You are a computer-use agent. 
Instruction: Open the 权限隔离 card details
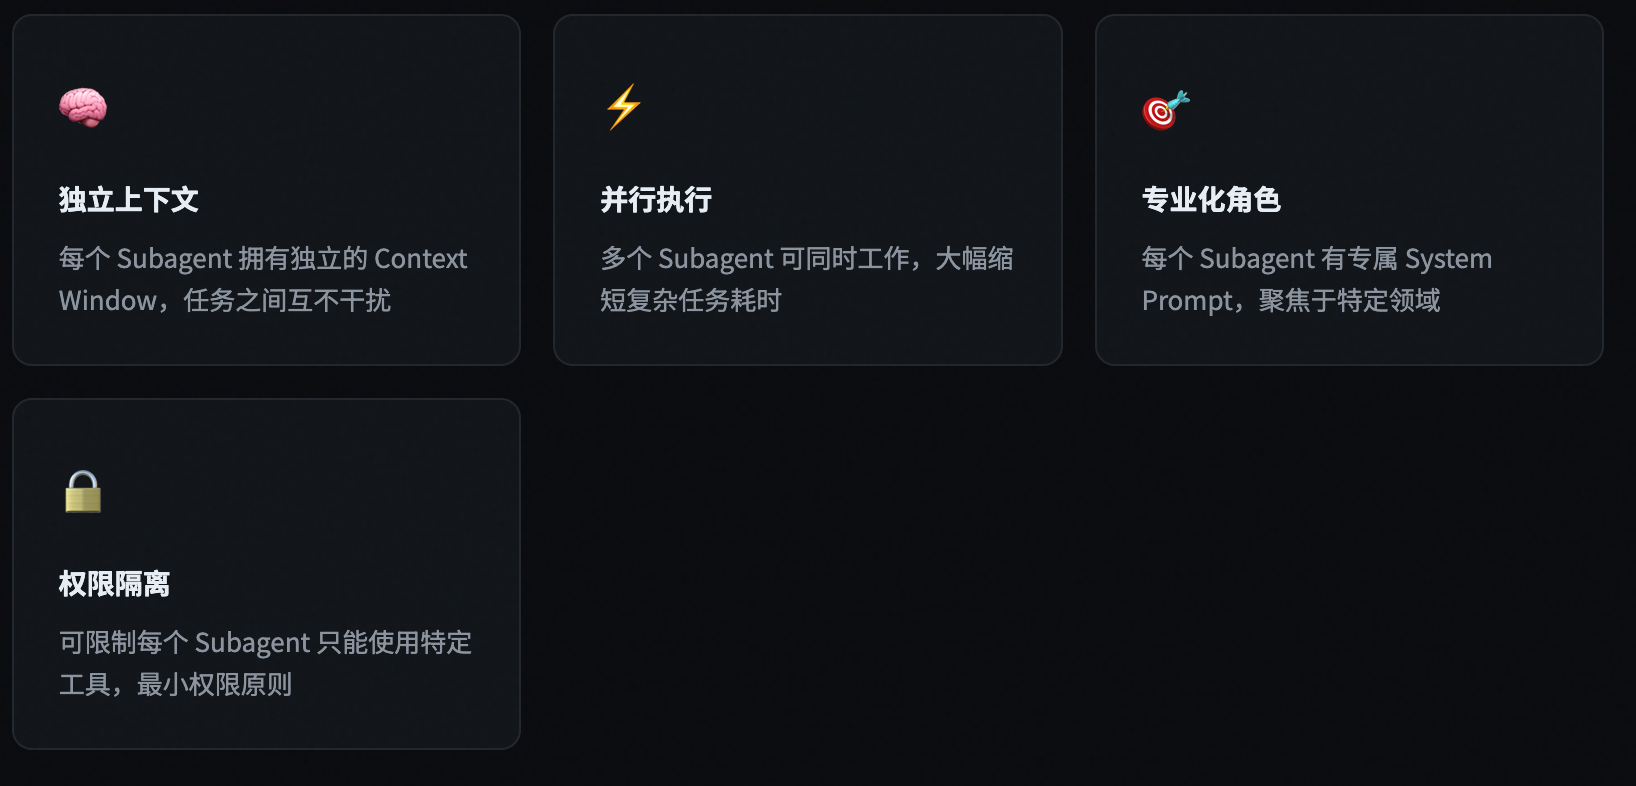pos(265,571)
